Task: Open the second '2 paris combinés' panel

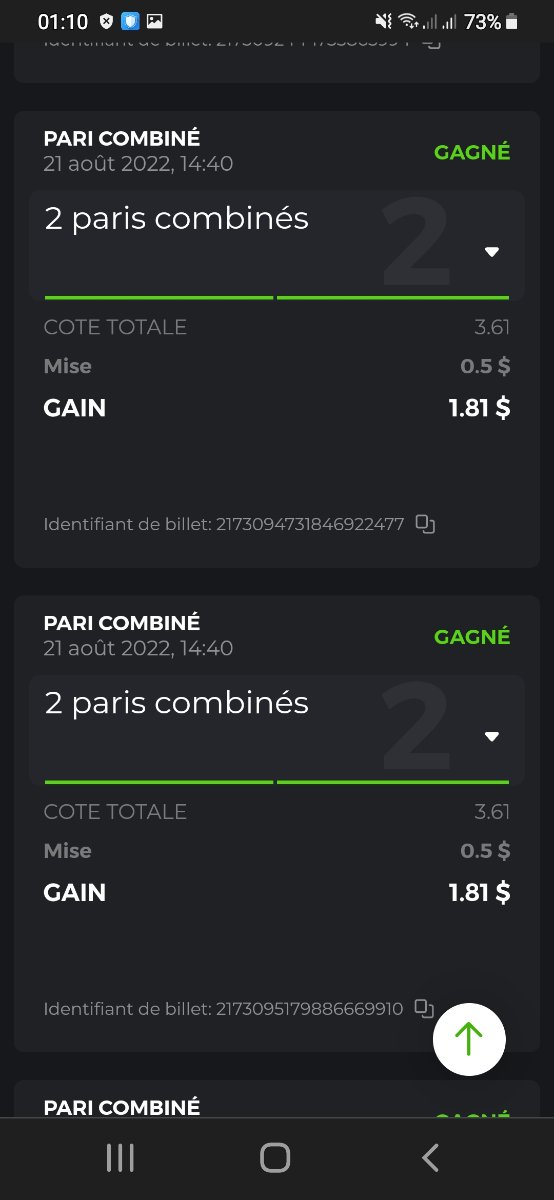Action: coord(277,730)
